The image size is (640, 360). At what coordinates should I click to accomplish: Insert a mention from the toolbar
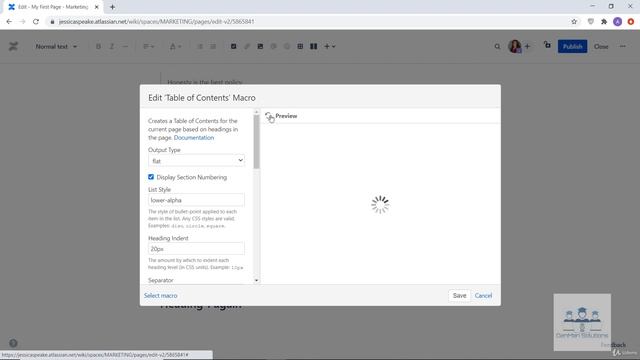[x=273, y=47]
